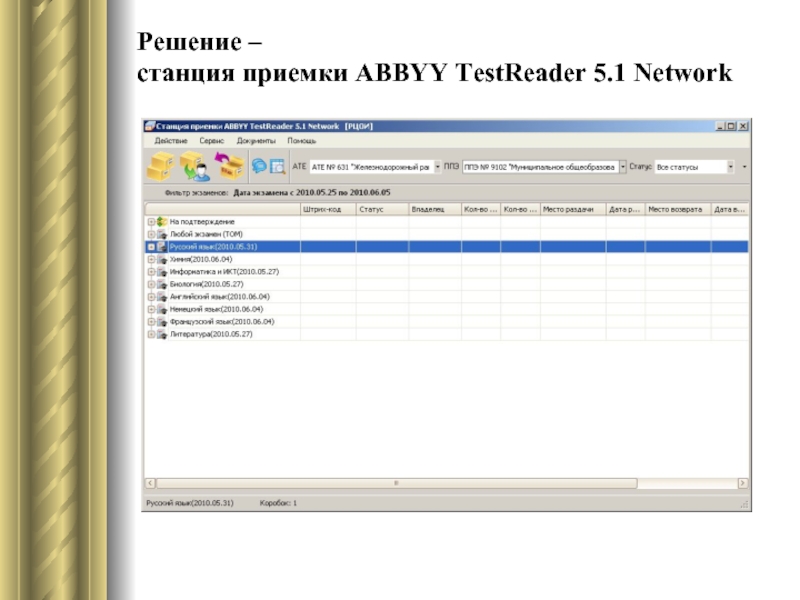Open the АТЕ dropdown list
The height and width of the screenshot is (600, 800).
[x=437, y=167]
